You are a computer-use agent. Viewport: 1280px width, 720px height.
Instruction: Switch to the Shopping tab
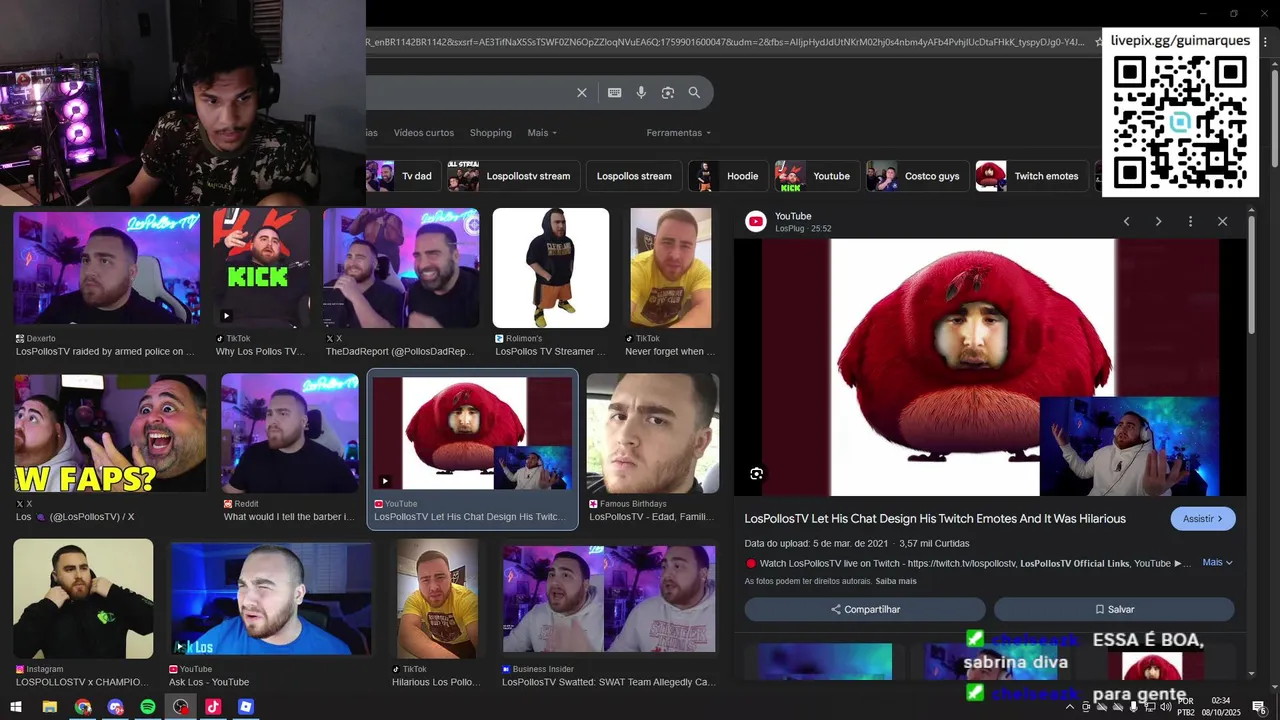[x=490, y=133]
